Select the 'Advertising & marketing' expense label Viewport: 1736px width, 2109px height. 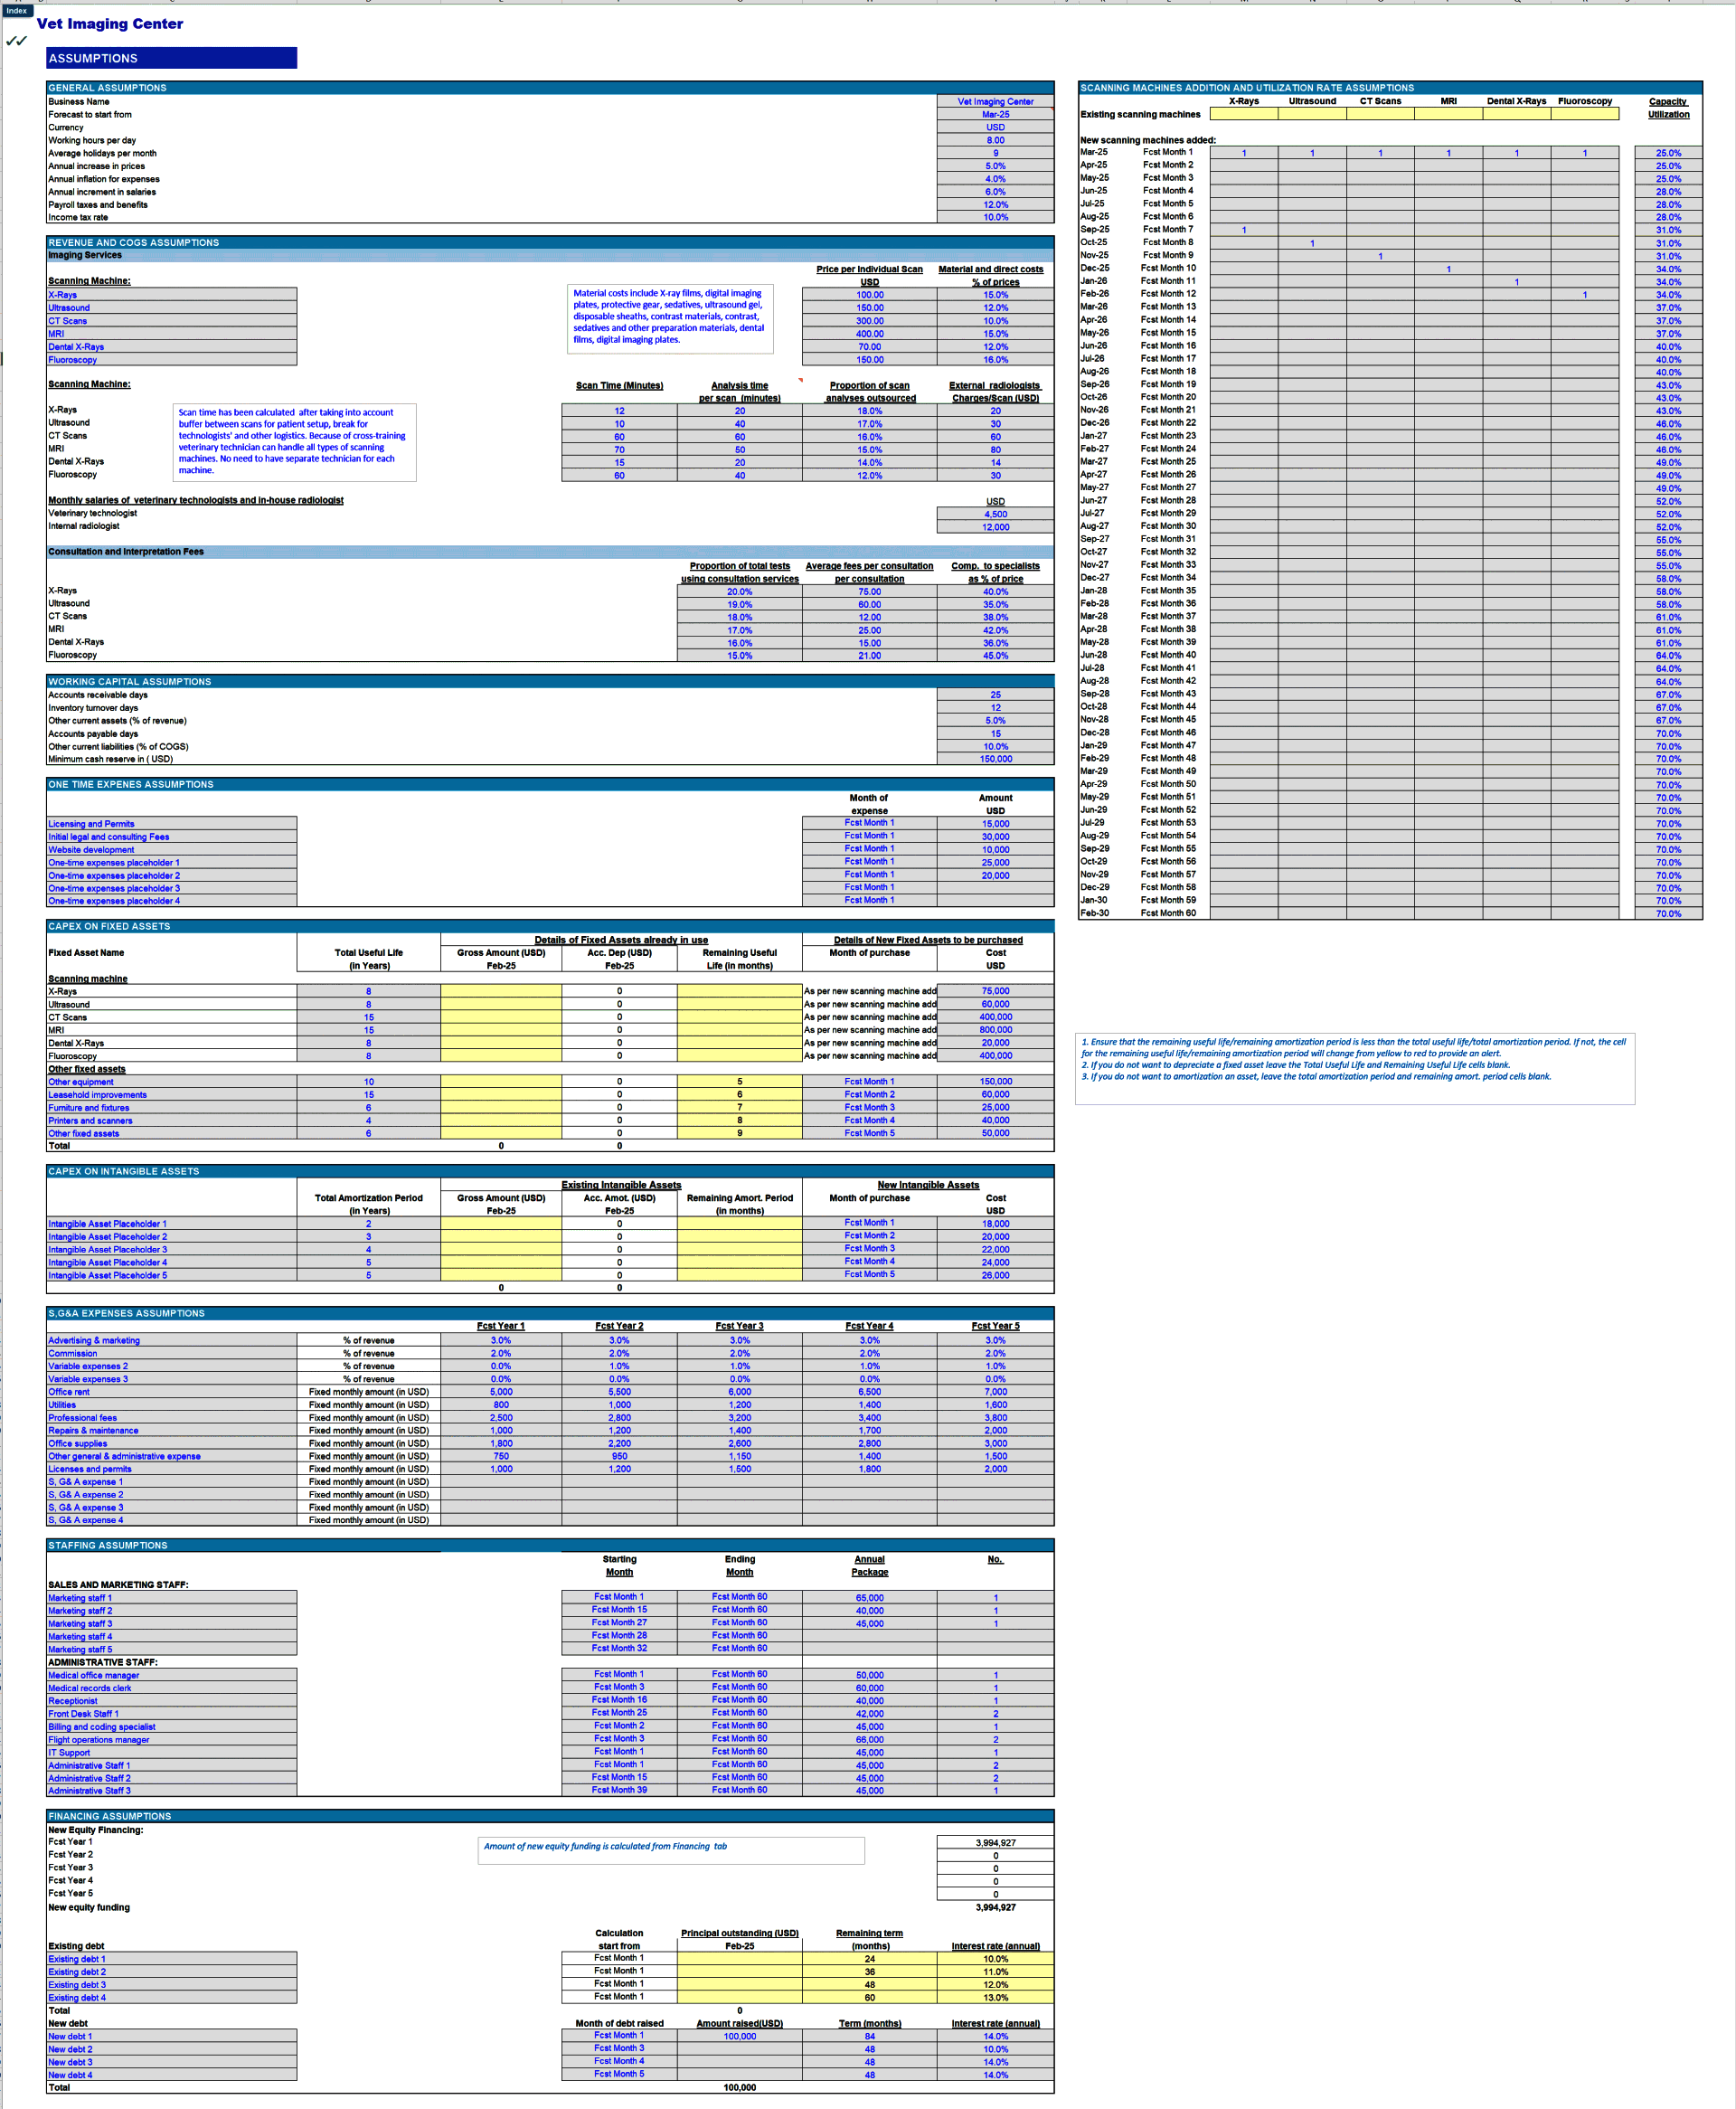(171, 1340)
